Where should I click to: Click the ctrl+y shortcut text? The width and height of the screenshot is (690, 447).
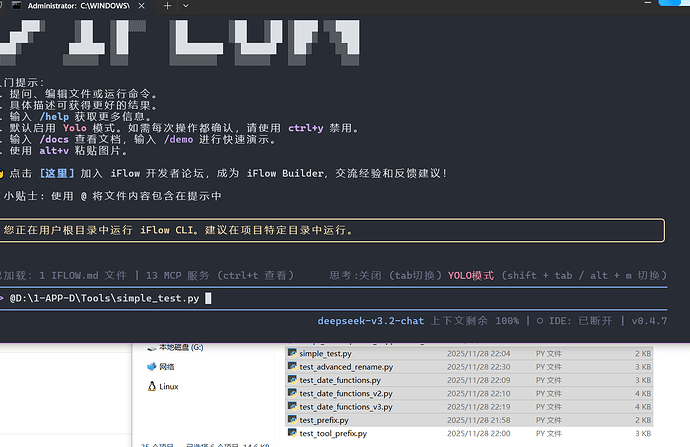click(x=306, y=128)
